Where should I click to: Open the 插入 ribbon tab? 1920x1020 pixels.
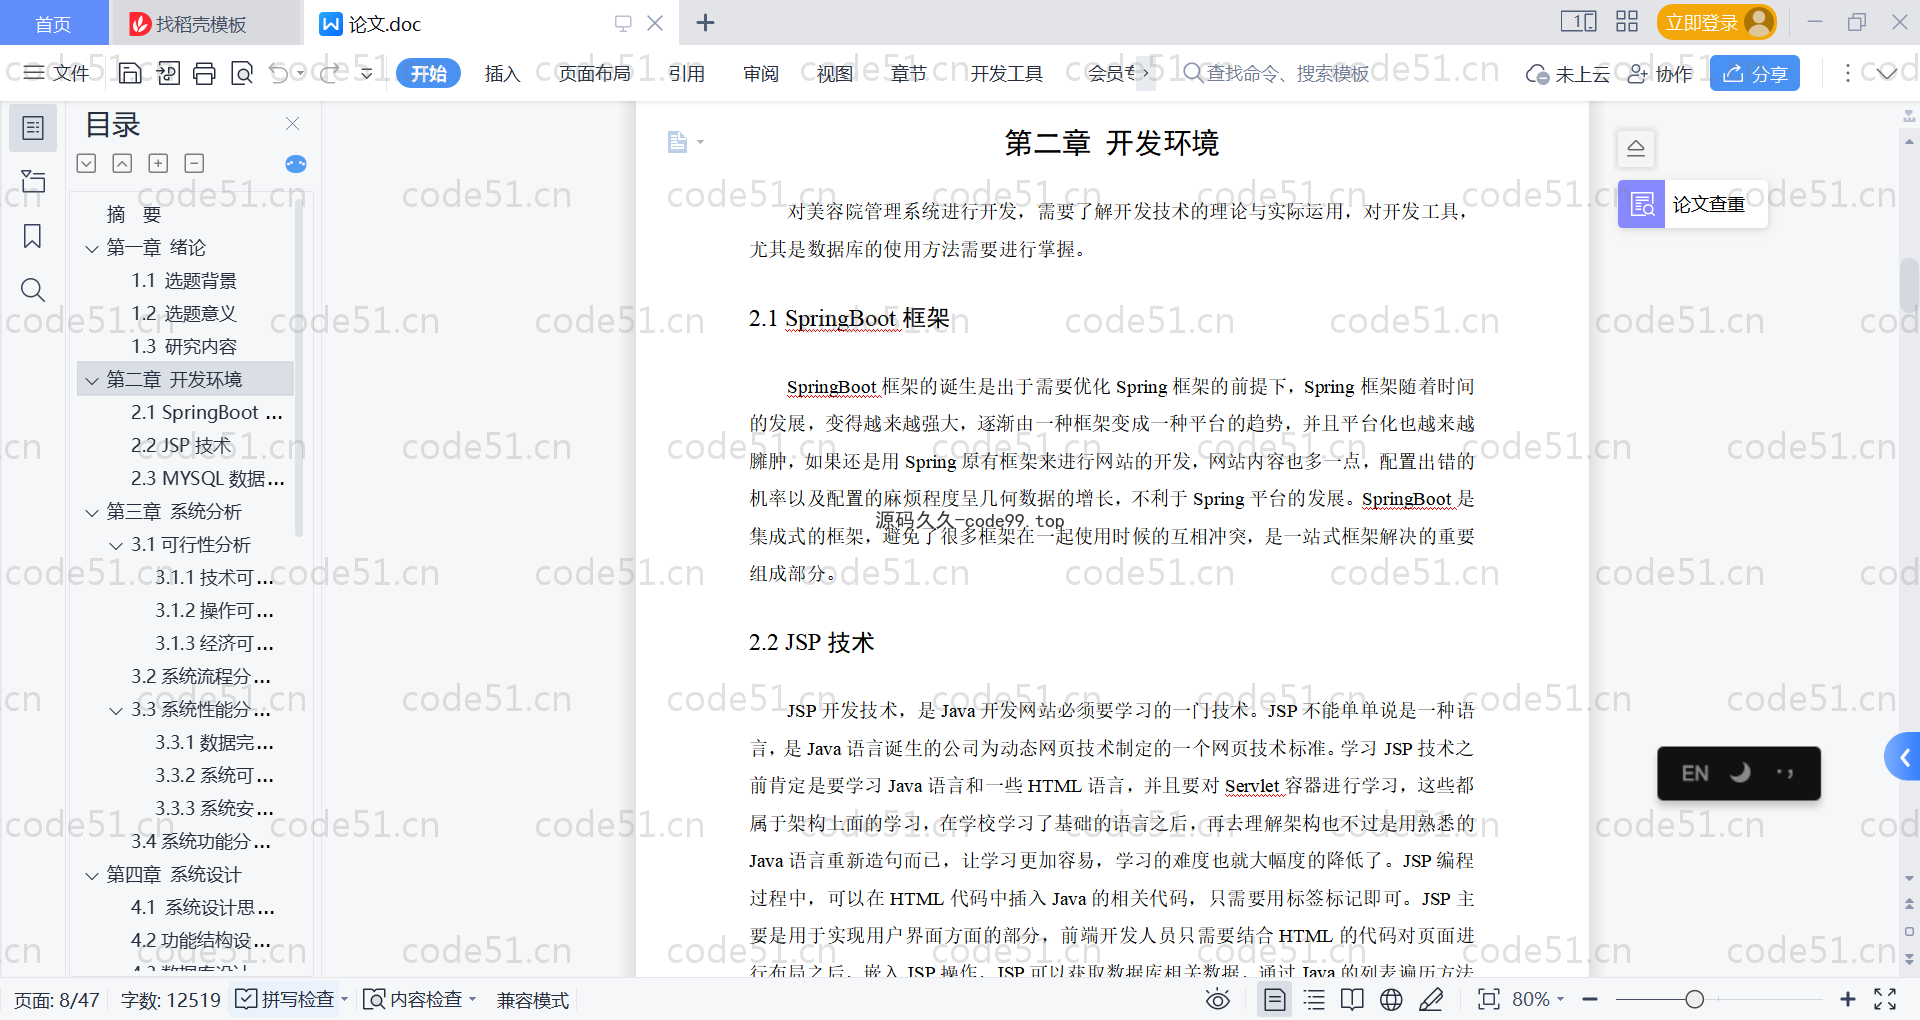[x=502, y=73]
